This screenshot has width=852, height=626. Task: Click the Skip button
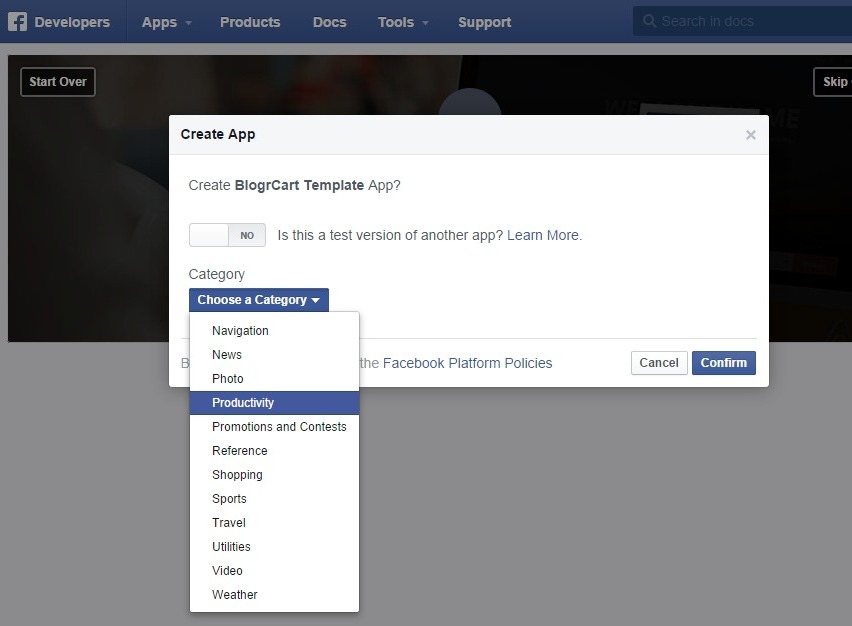click(x=834, y=82)
